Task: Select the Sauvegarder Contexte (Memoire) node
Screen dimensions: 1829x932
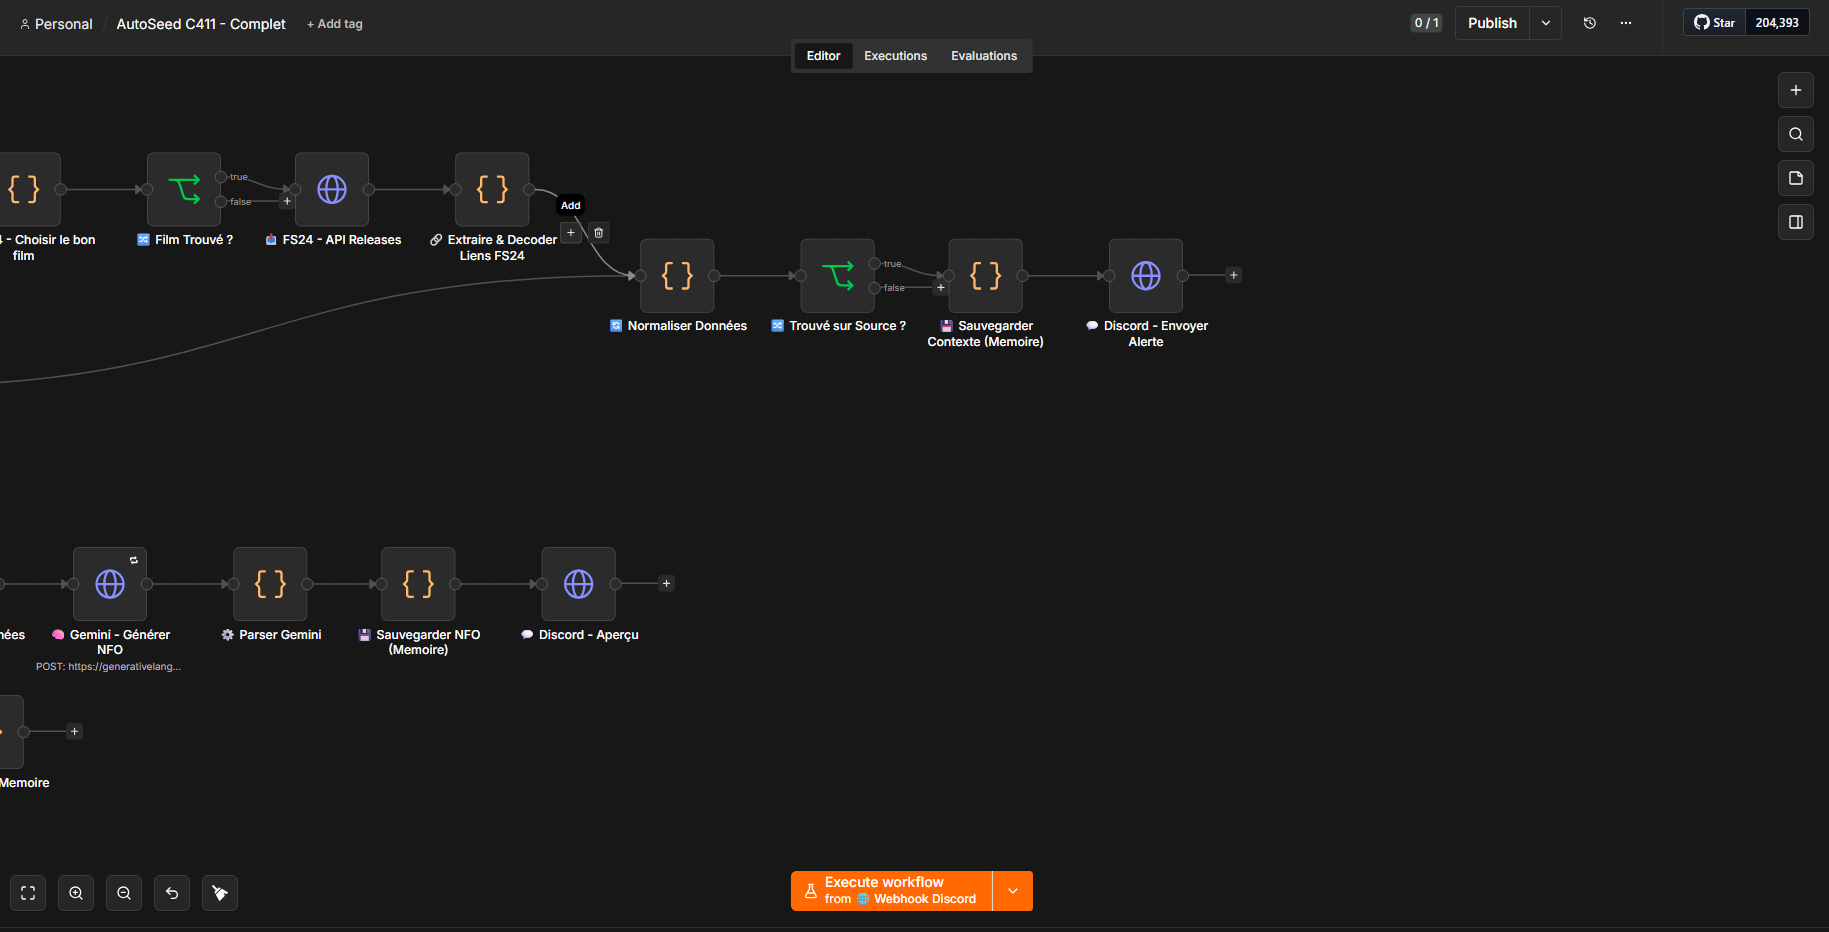Action: point(986,275)
